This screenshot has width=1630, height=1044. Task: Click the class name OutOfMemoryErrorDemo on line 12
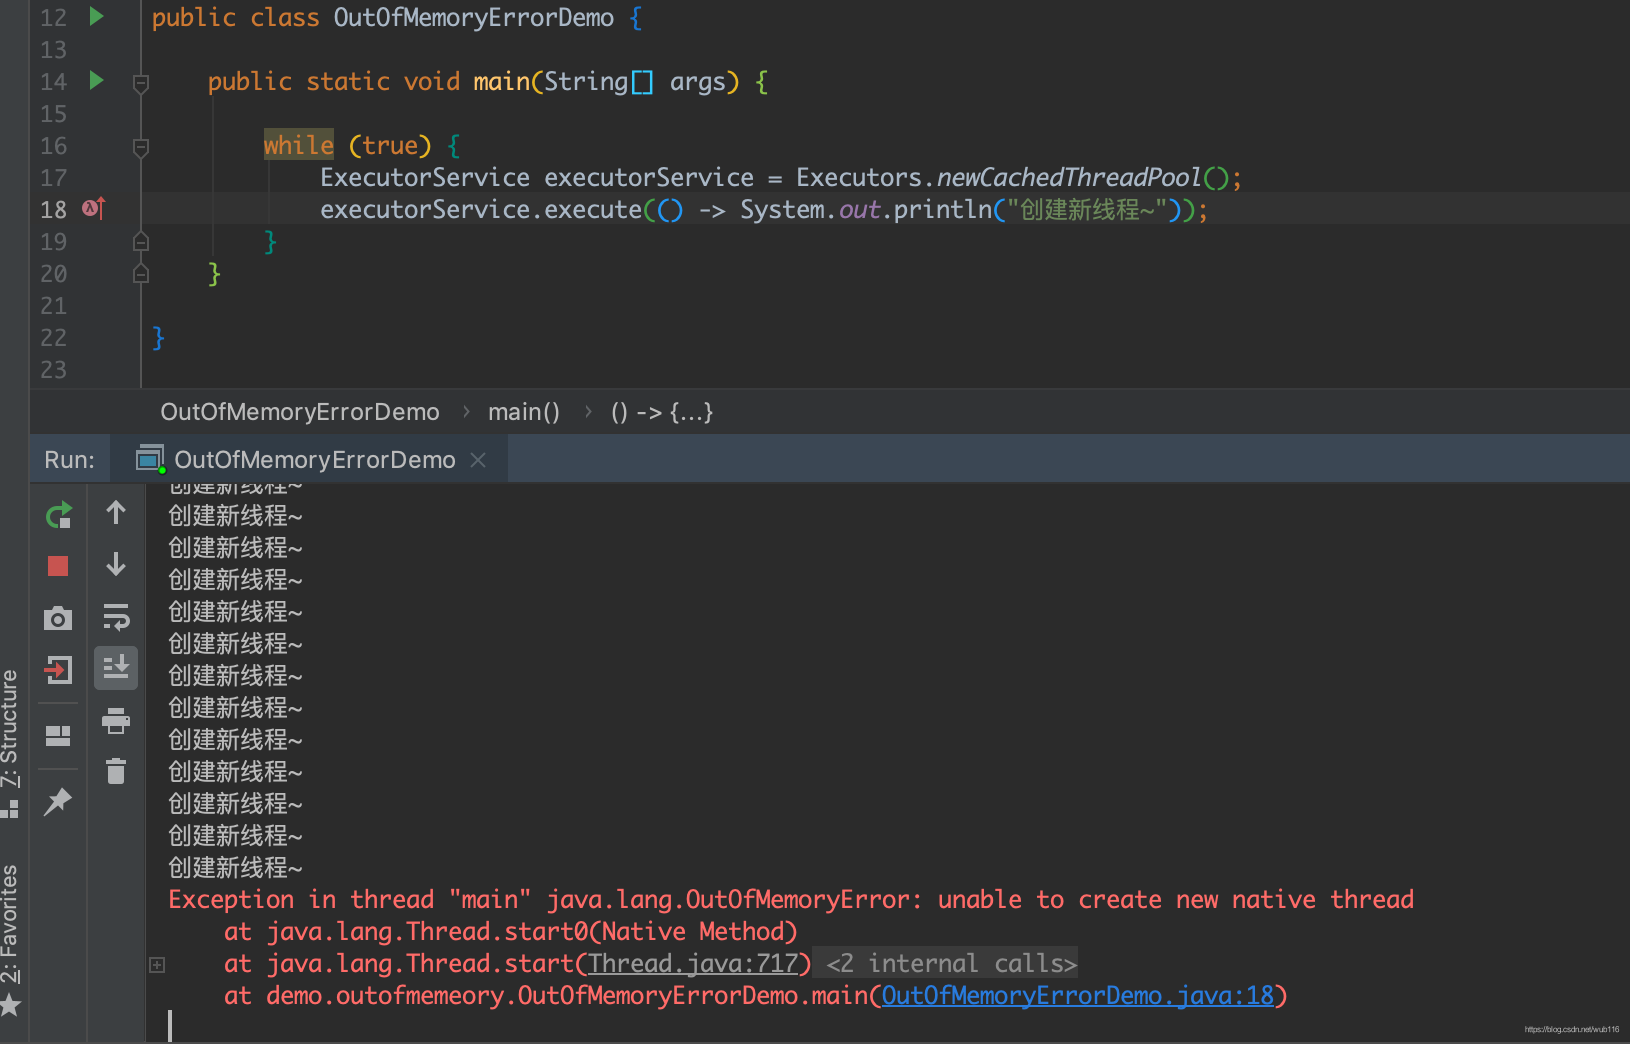[x=474, y=17]
